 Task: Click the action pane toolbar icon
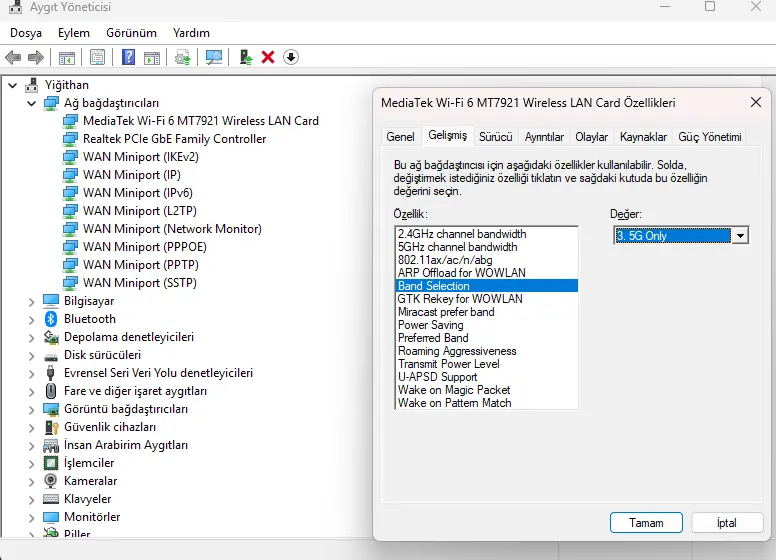pyautogui.click(x=152, y=57)
